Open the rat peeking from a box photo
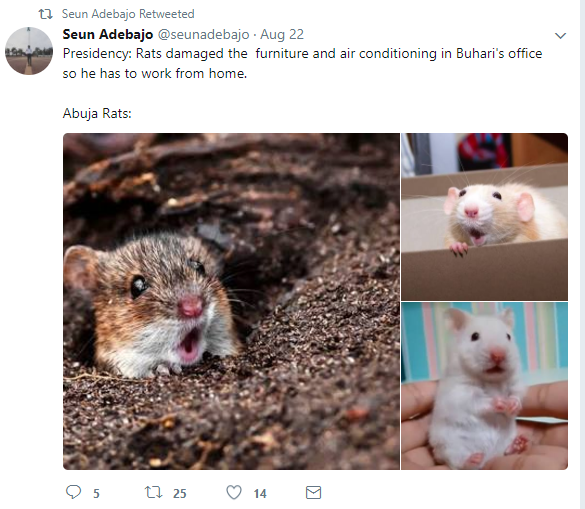585x509 pixels. 485,217
